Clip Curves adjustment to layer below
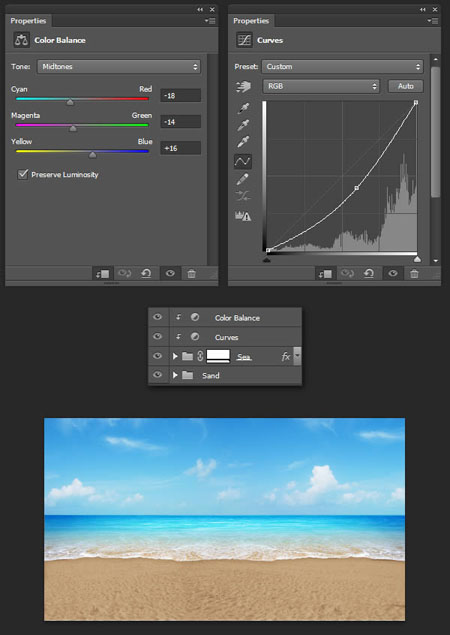 [325, 274]
